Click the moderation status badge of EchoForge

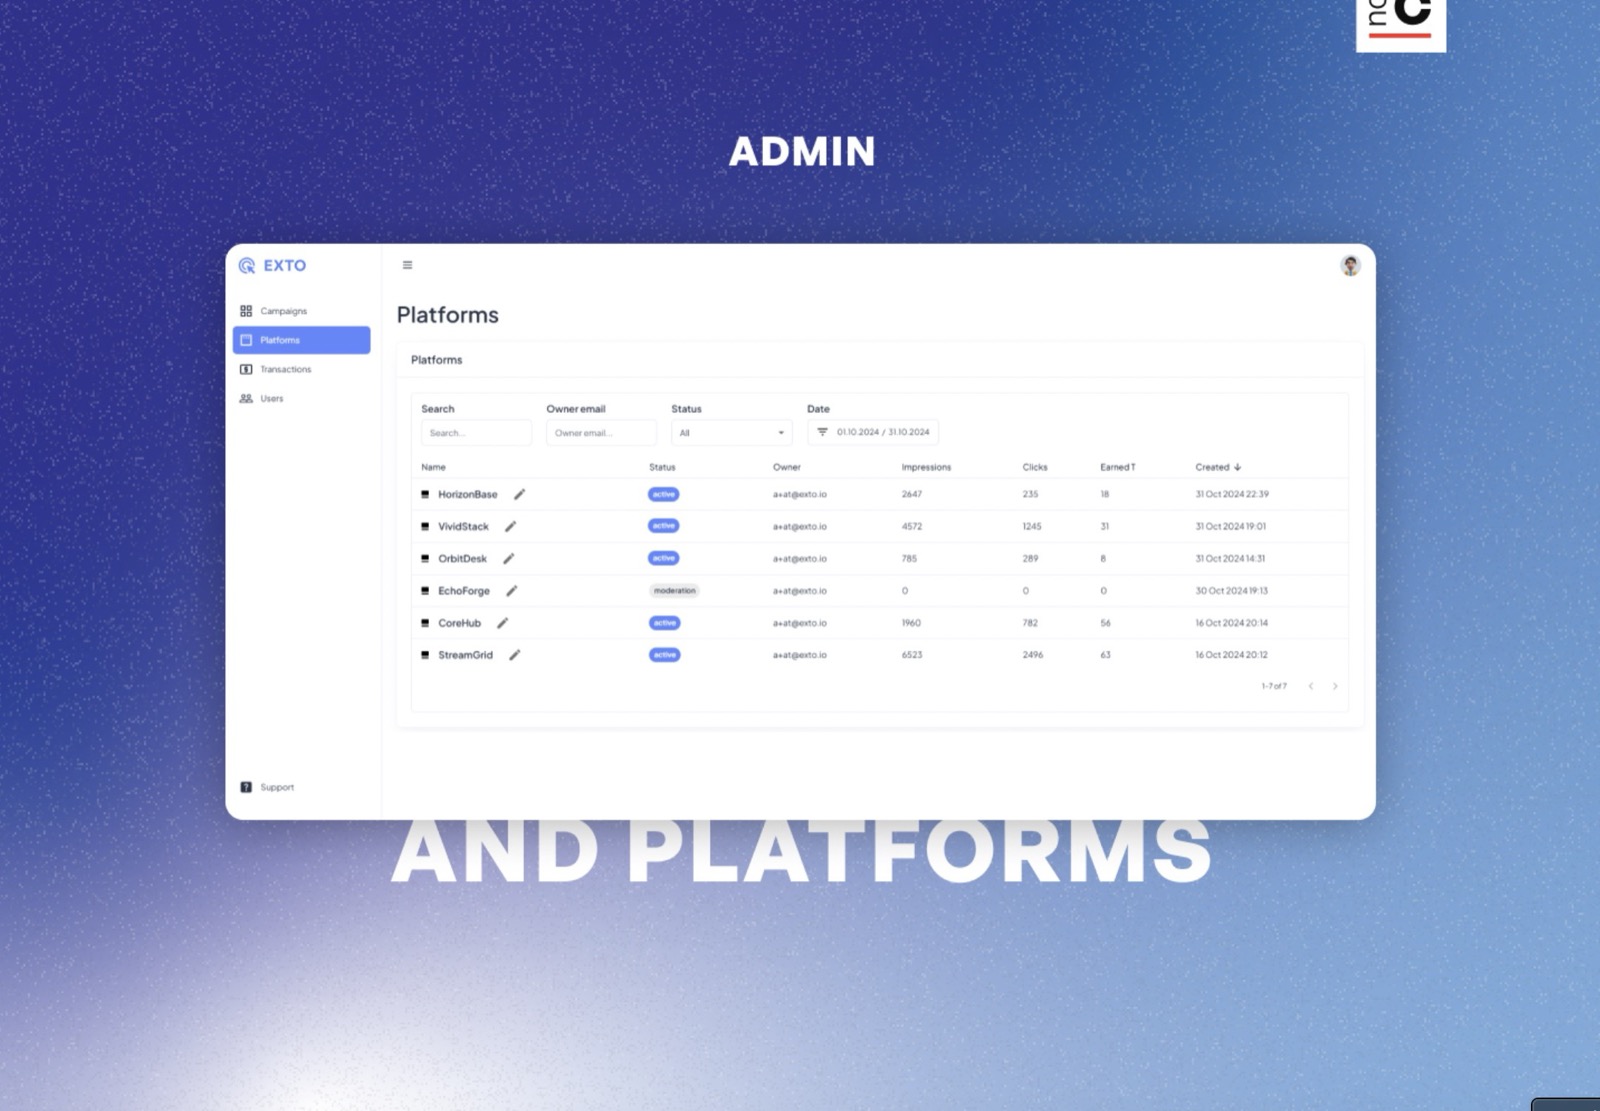click(674, 590)
